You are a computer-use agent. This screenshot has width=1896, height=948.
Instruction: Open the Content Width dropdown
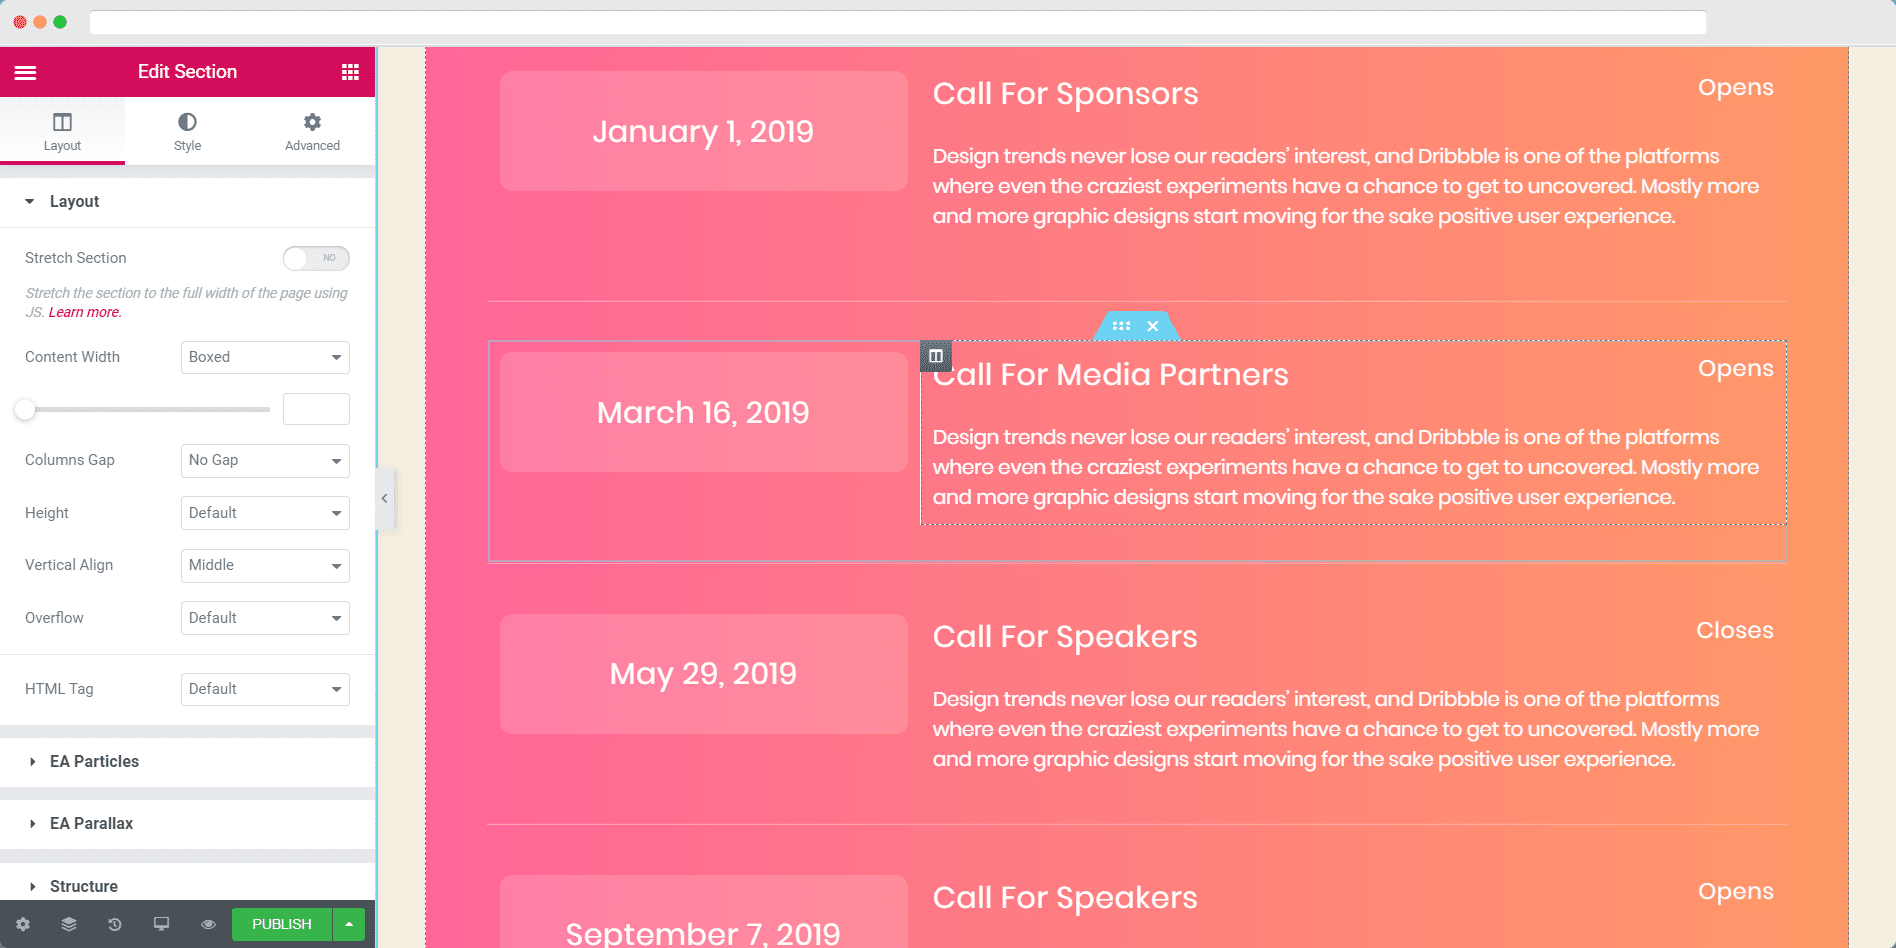(x=265, y=357)
